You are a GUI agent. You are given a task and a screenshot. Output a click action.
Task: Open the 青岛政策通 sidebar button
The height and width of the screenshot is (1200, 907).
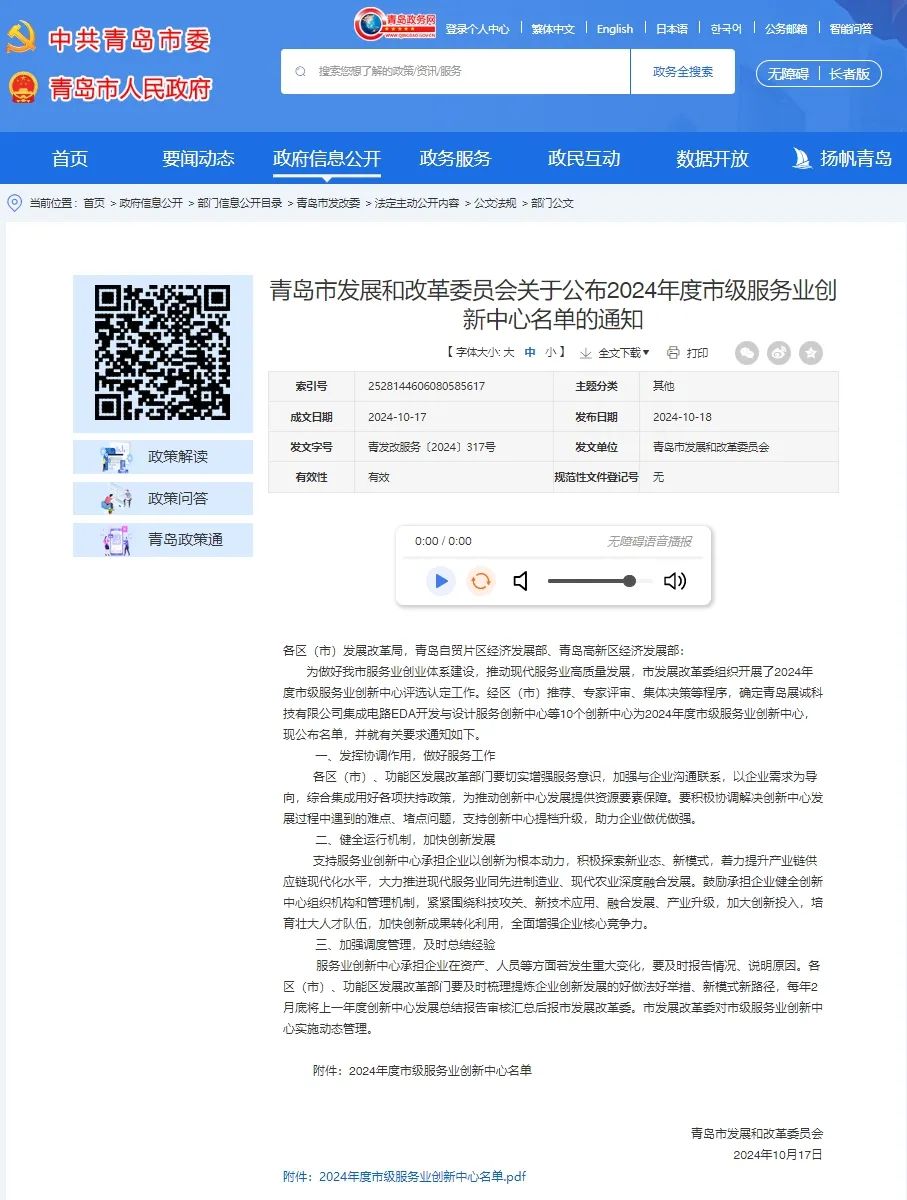tap(163, 540)
